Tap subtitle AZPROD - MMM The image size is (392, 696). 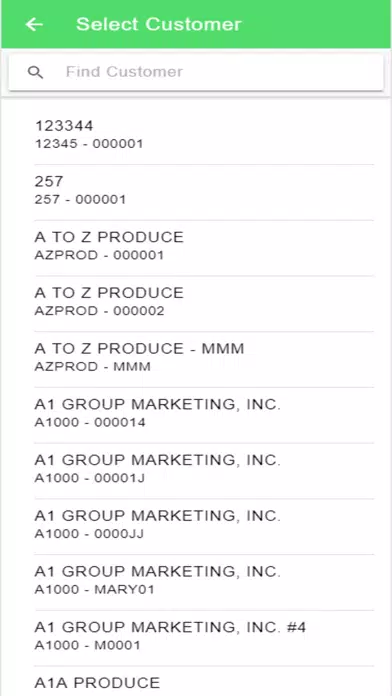coord(92,367)
